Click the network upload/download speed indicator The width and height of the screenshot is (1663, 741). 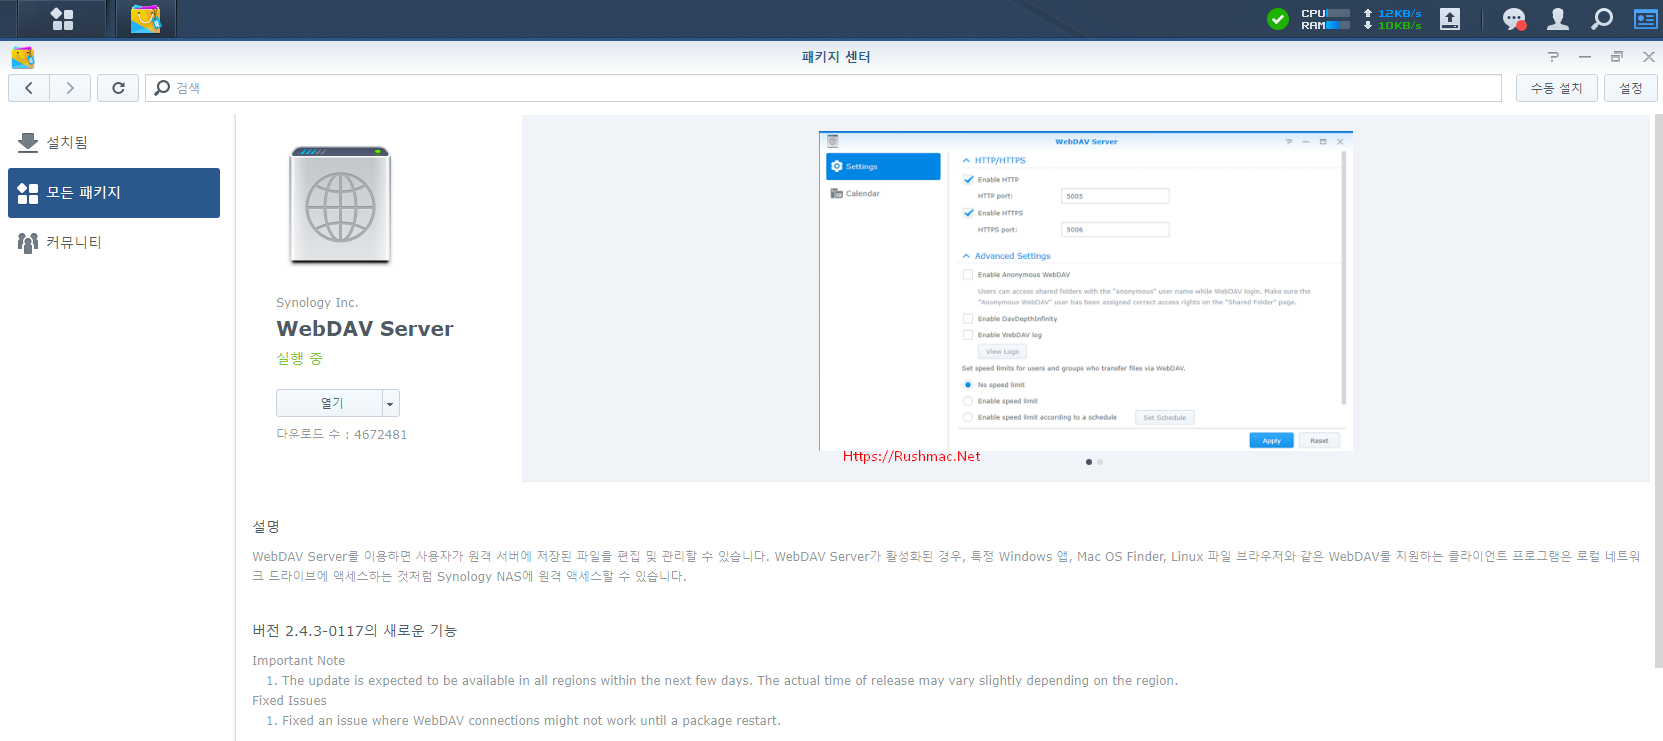pos(1392,19)
